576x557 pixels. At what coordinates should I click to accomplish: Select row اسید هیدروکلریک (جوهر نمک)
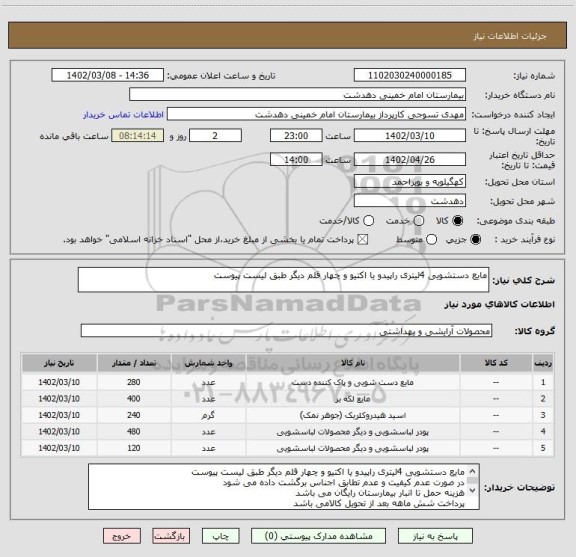287,415
